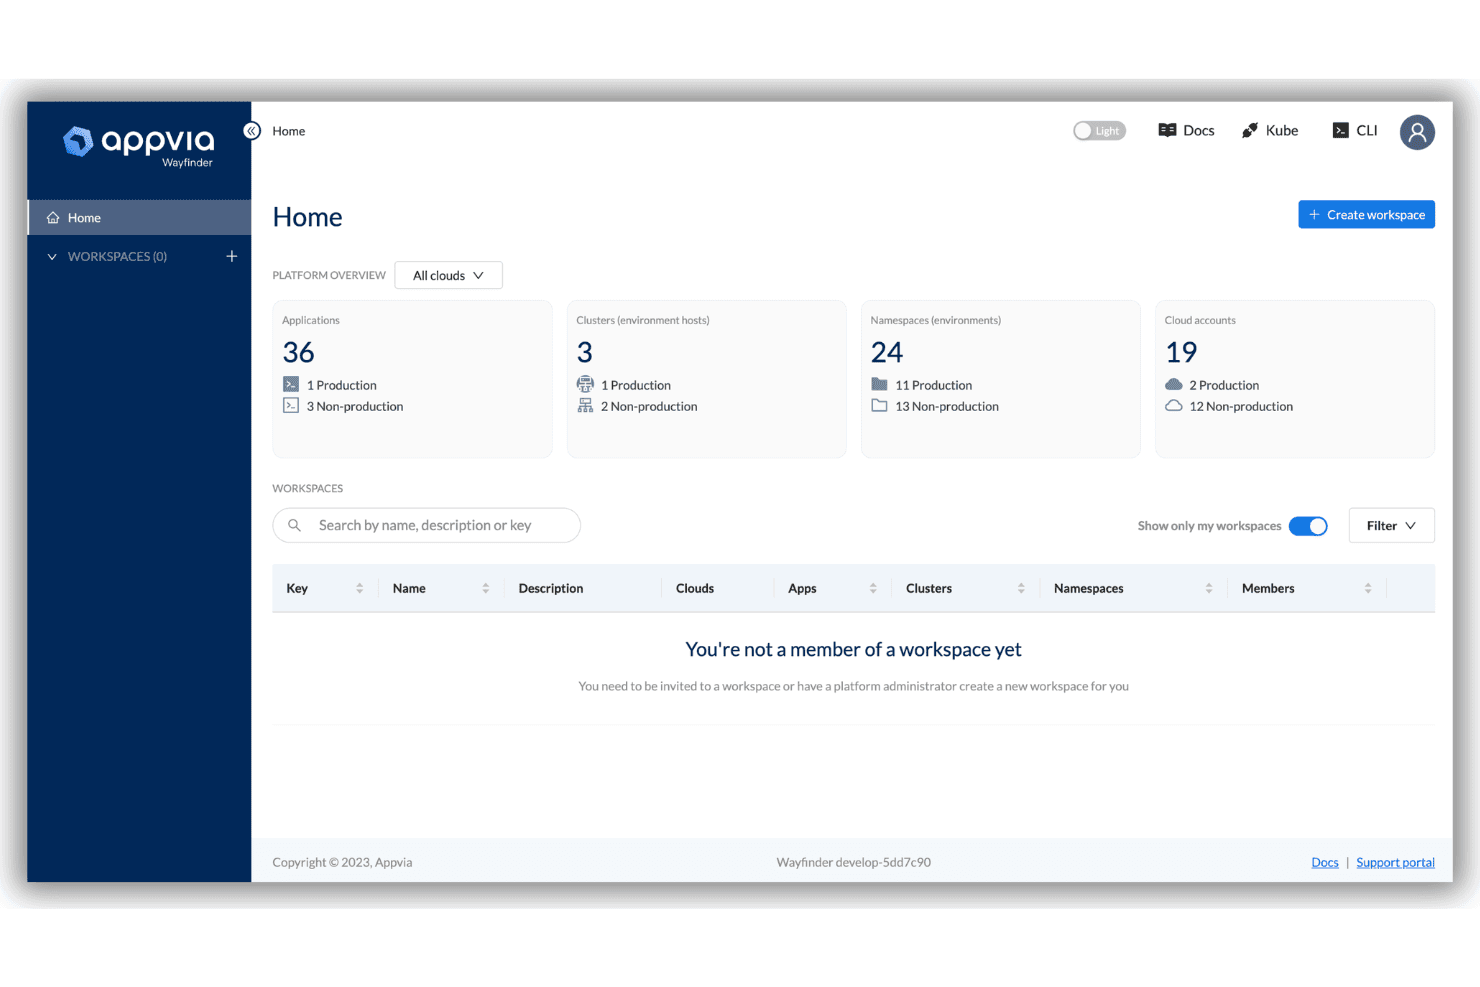Click the Production applications terminal icon
1480x987 pixels.
click(x=291, y=384)
